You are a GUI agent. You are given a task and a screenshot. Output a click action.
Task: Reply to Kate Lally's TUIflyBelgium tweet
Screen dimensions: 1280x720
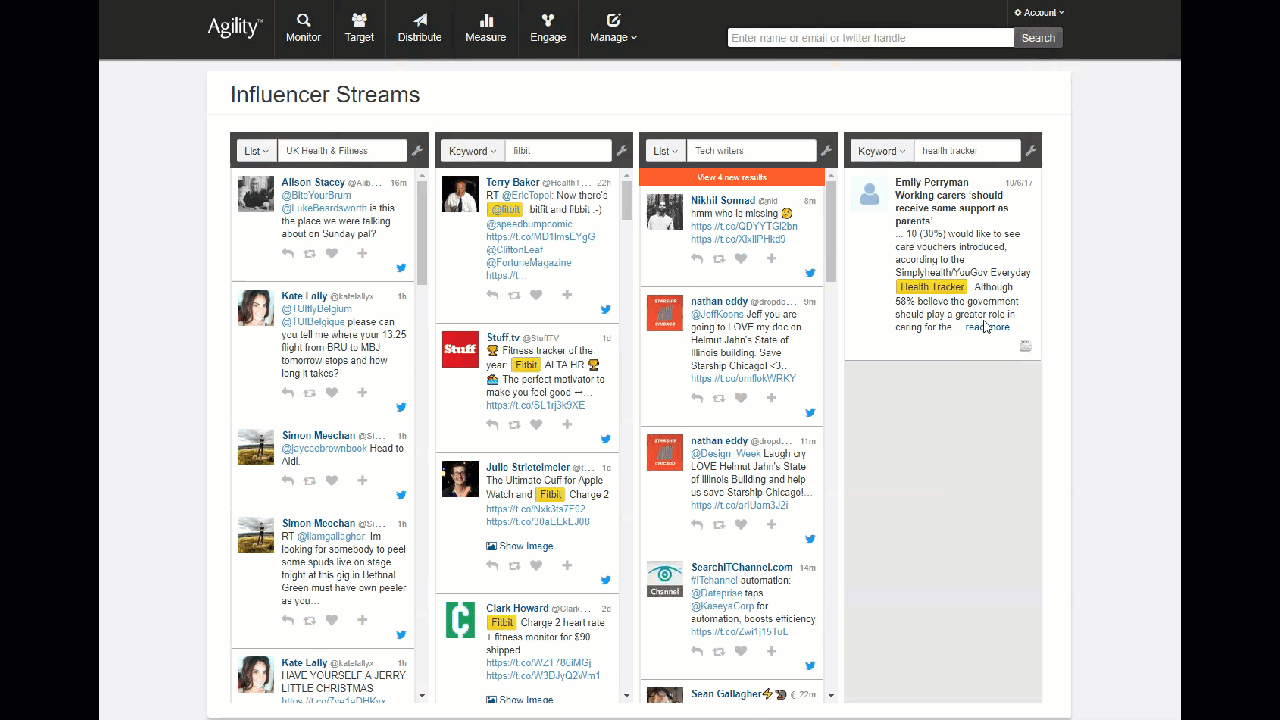(288, 393)
